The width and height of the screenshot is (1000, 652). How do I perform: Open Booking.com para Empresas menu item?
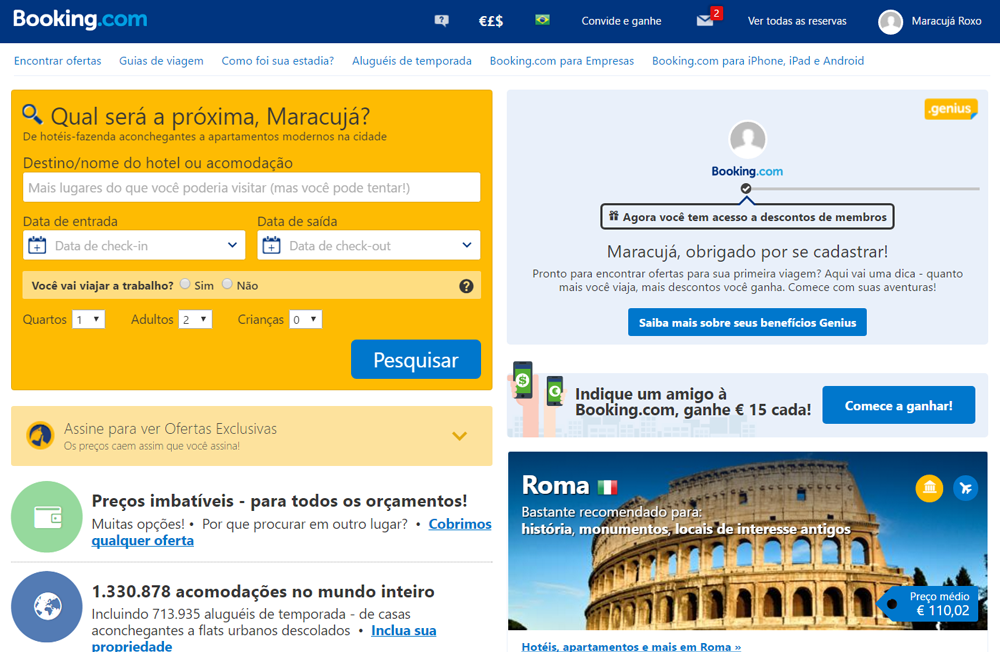coord(562,61)
